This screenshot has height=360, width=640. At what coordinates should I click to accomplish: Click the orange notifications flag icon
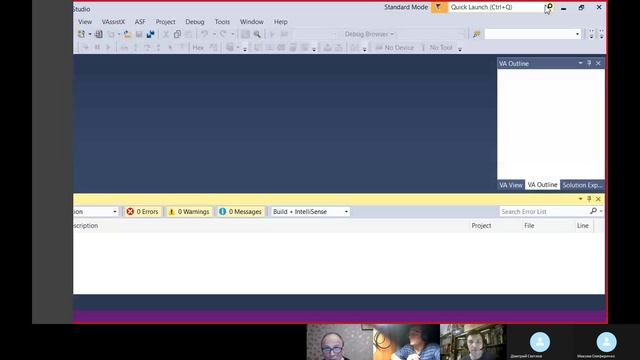(x=438, y=7)
